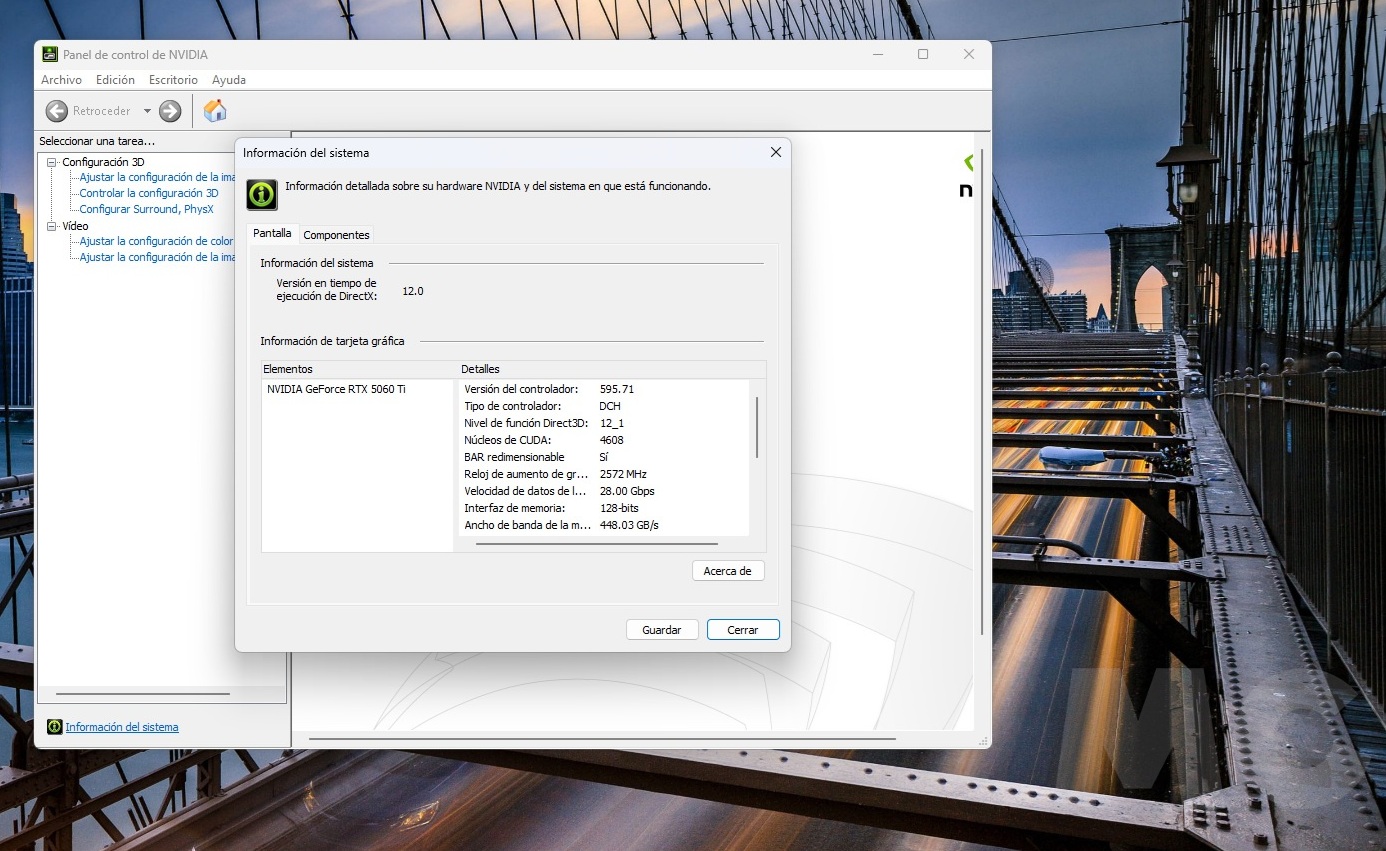Click the forward arrow toolbar icon
Screen dimensions: 1386x851
pyautogui.click(x=170, y=111)
